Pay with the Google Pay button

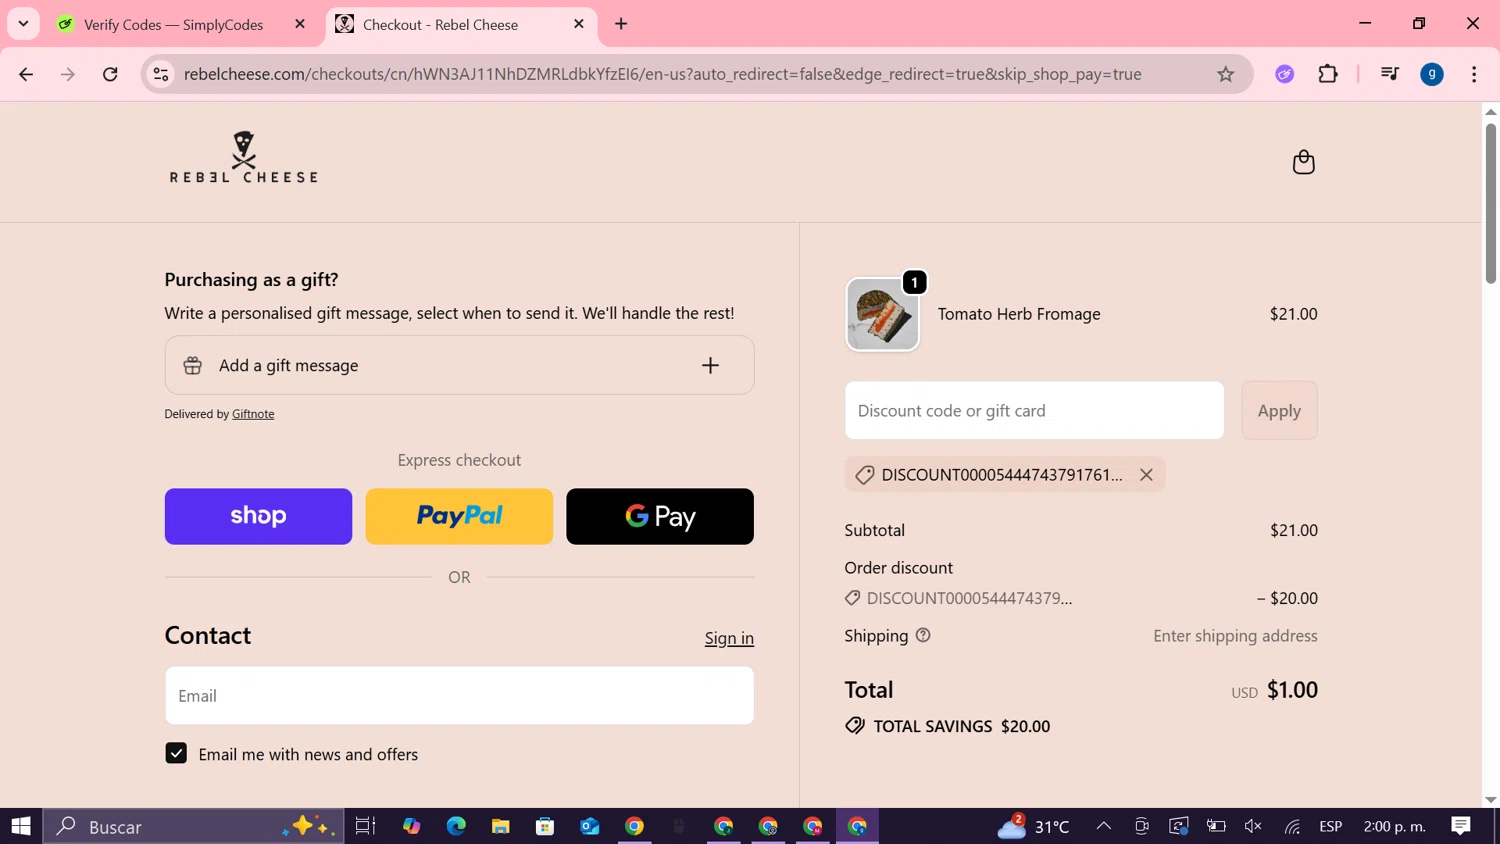click(x=660, y=516)
